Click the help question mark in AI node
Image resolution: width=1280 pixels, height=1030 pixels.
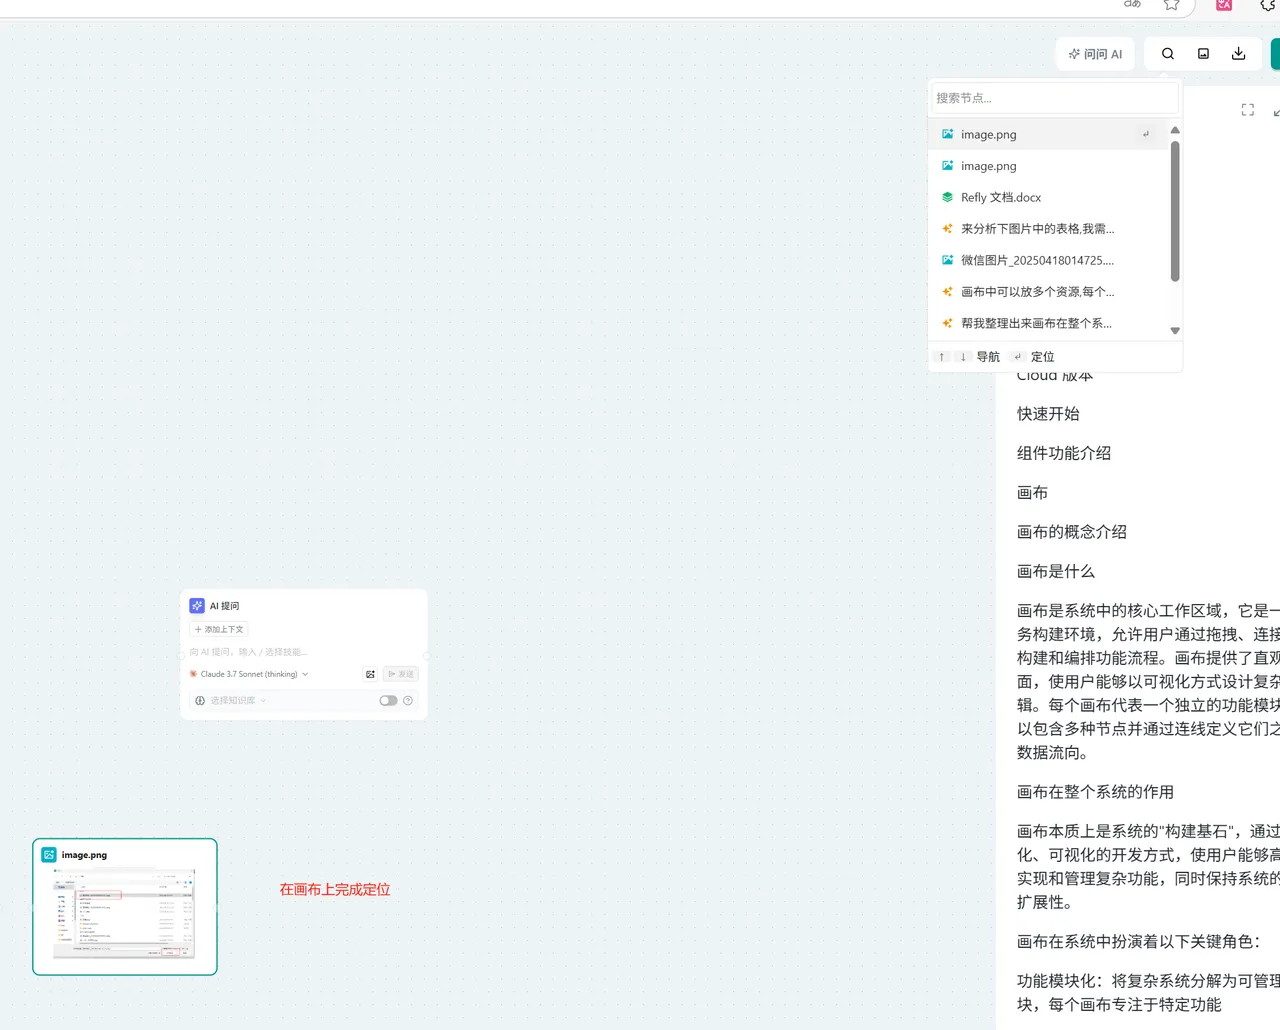point(408,701)
